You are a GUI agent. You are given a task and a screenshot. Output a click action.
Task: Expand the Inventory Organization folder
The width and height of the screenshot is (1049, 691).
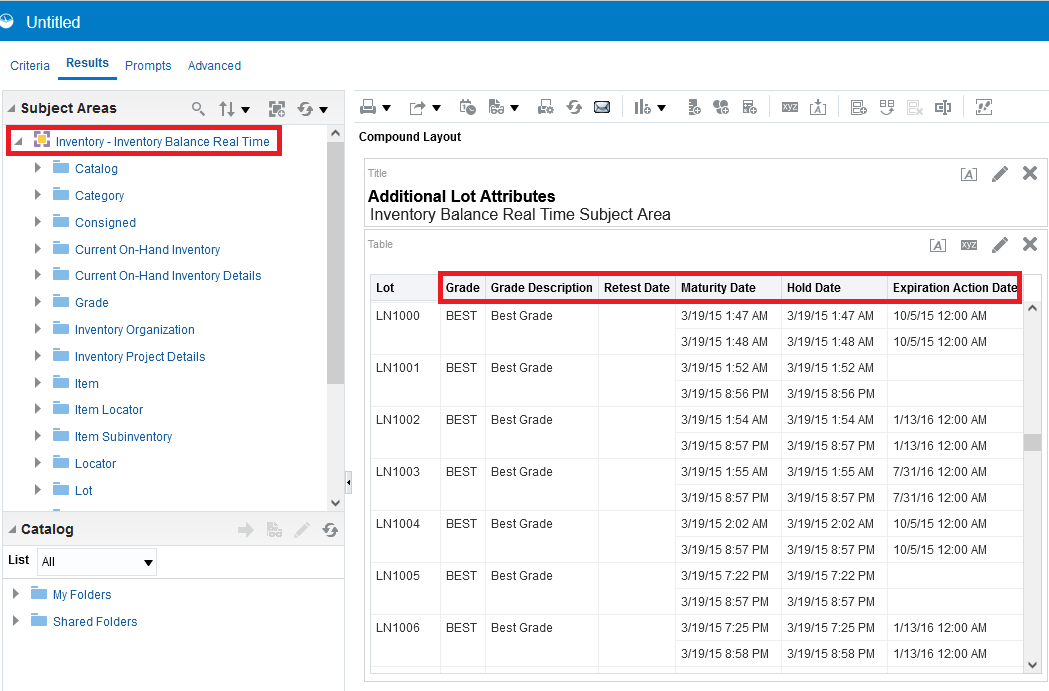pos(38,329)
